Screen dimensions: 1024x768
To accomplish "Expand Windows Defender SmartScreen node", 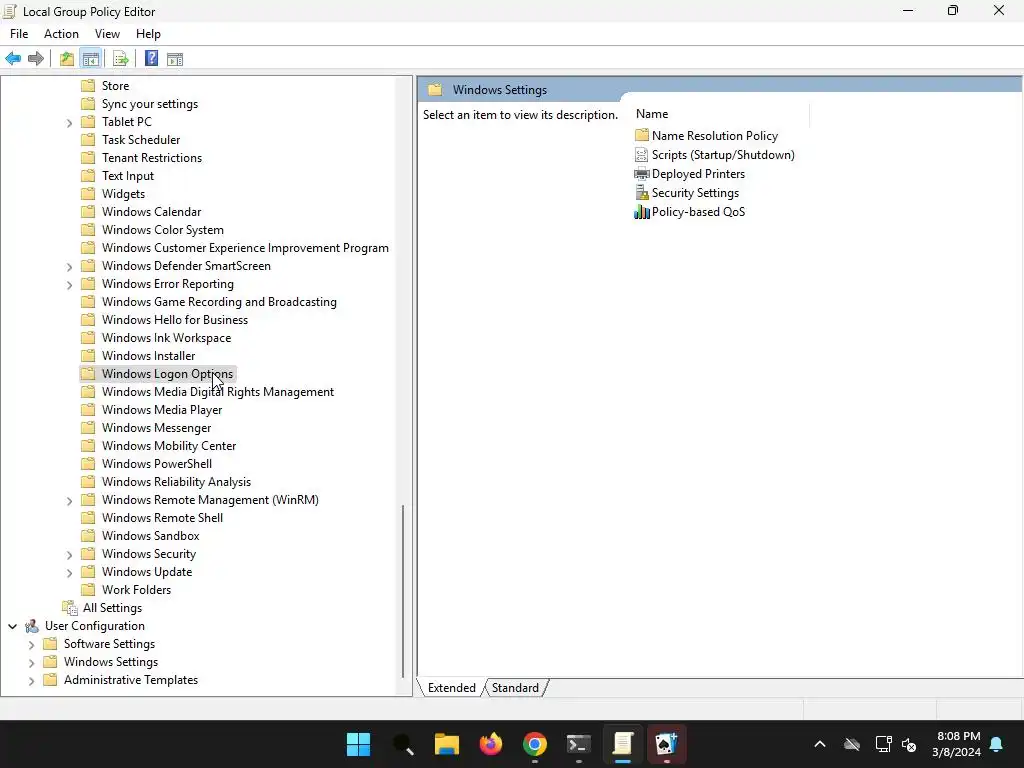I will click(69, 266).
